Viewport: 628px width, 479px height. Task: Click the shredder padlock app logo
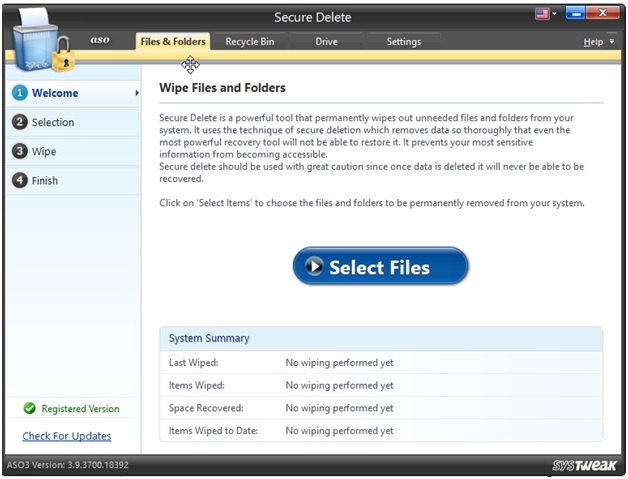(42, 45)
